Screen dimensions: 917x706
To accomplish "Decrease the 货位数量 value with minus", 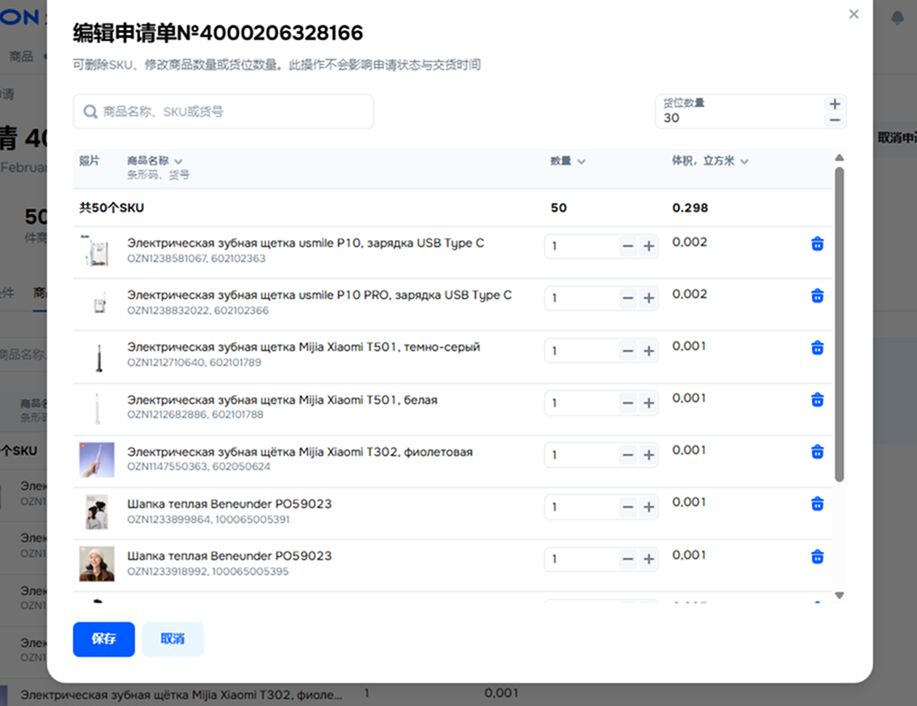I will pos(835,120).
